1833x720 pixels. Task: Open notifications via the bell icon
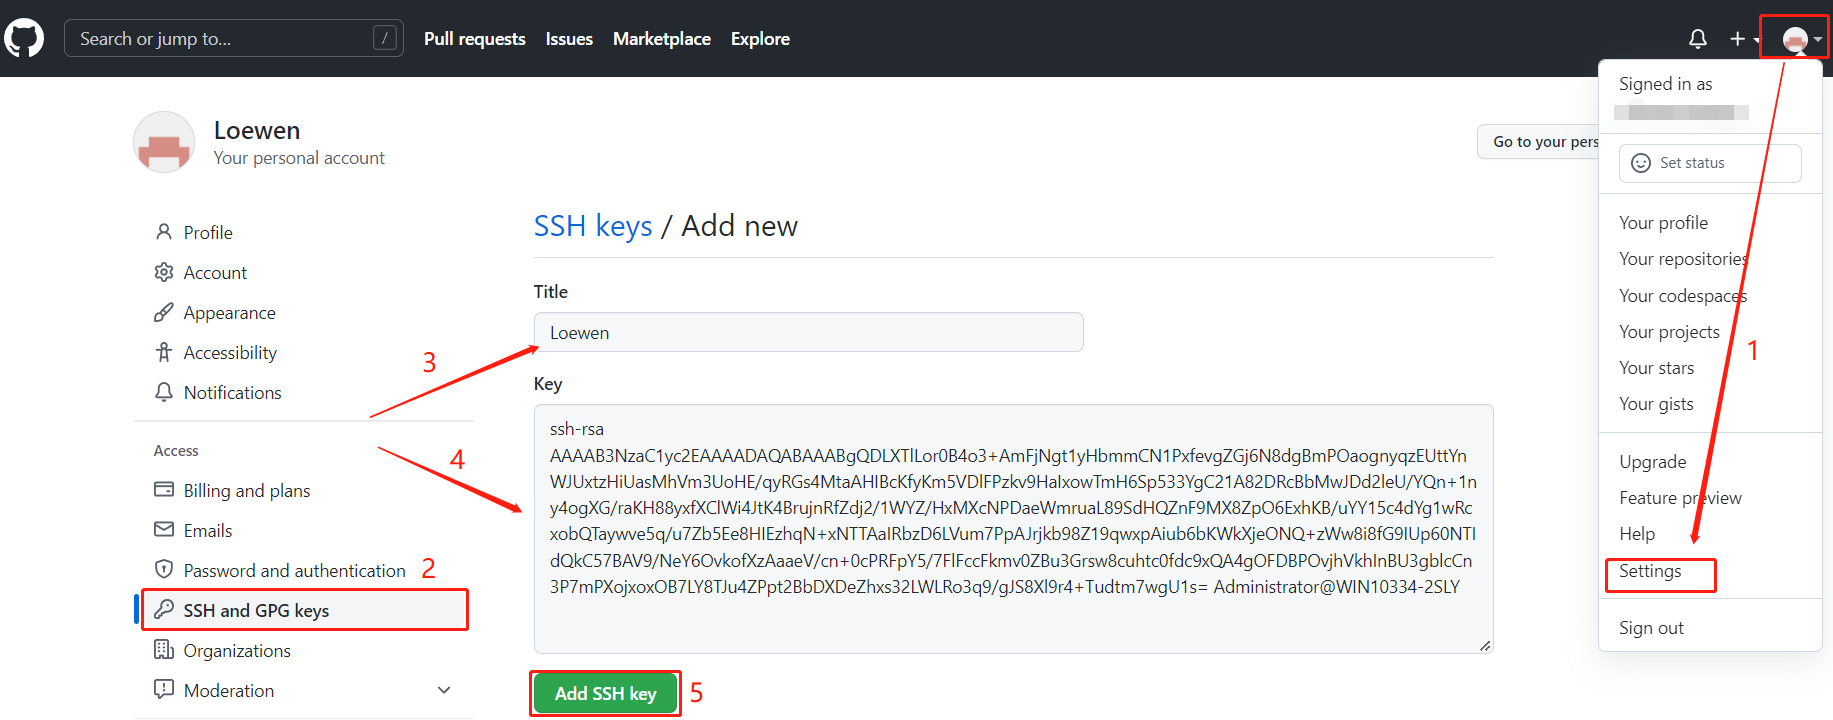click(1697, 38)
